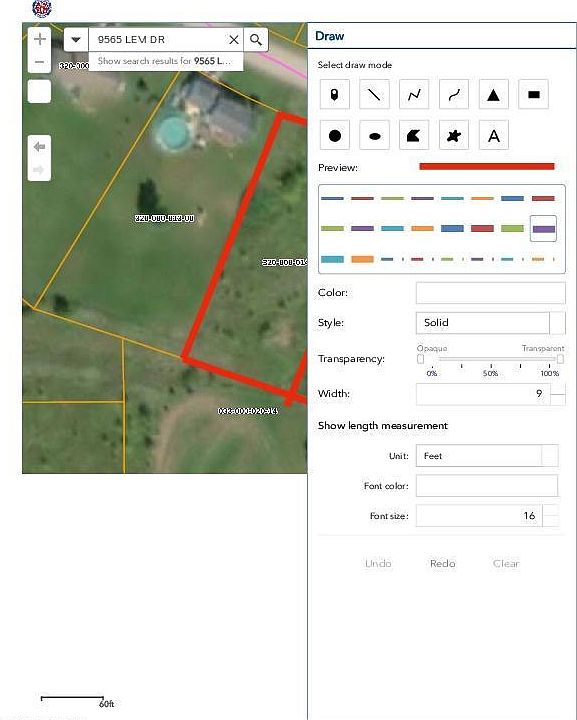This screenshot has width=577, height=720.
Task: Pick the selected purple line swatch
Action: (543, 228)
